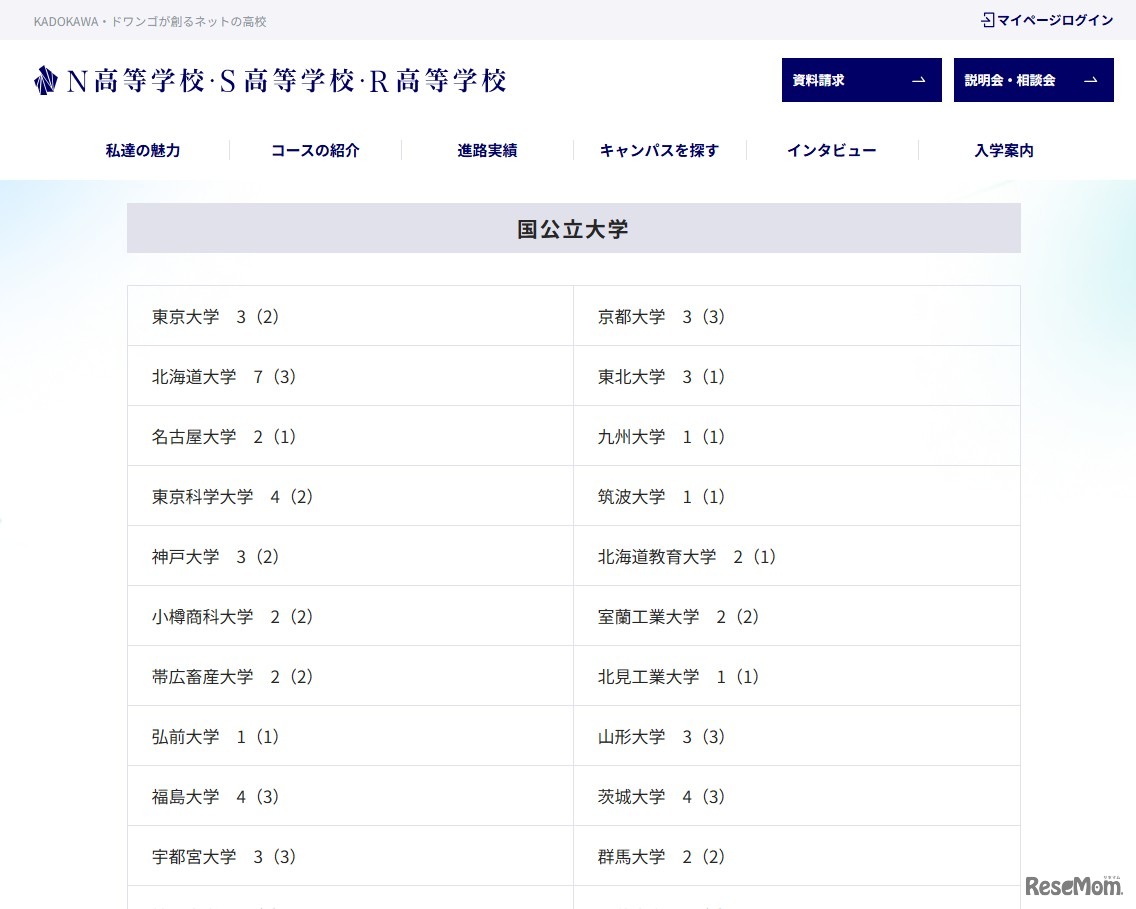The height and width of the screenshot is (909, 1136).
Task: Click the N高等学校 school logo icon
Action: point(45,80)
